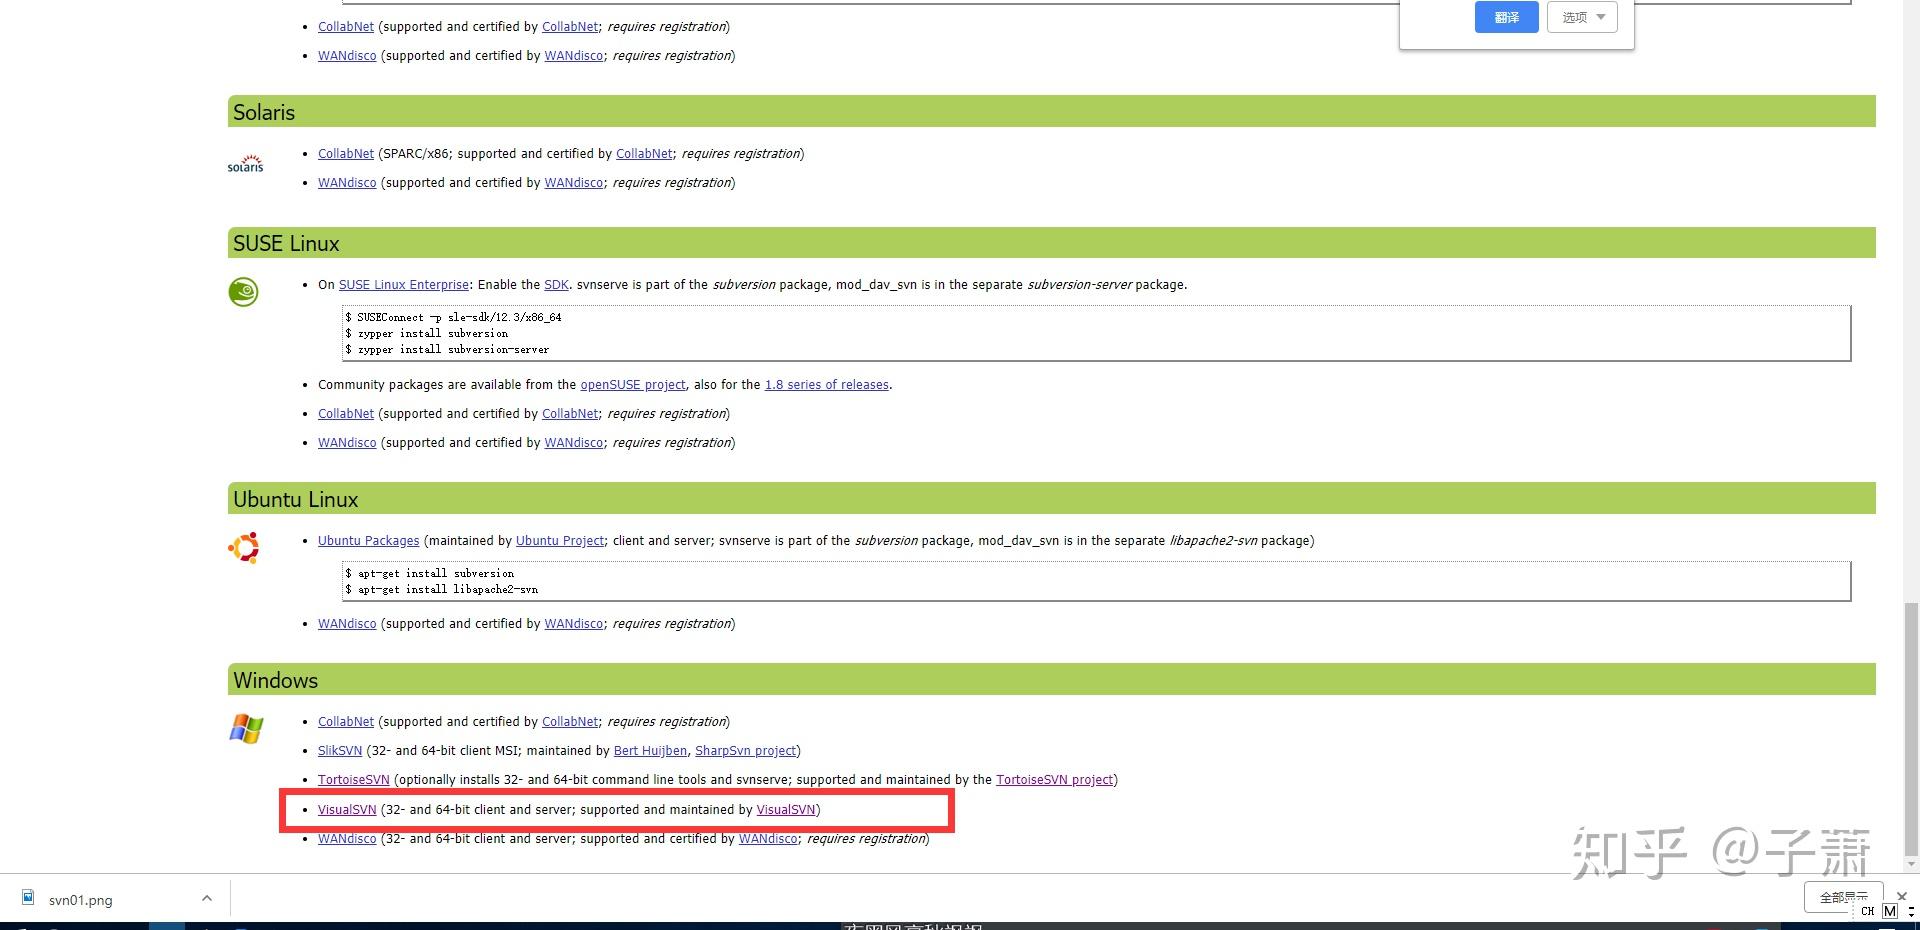This screenshot has height=930, width=1920.
Task: Click the M input method icon
Action: coord(1889,911)
